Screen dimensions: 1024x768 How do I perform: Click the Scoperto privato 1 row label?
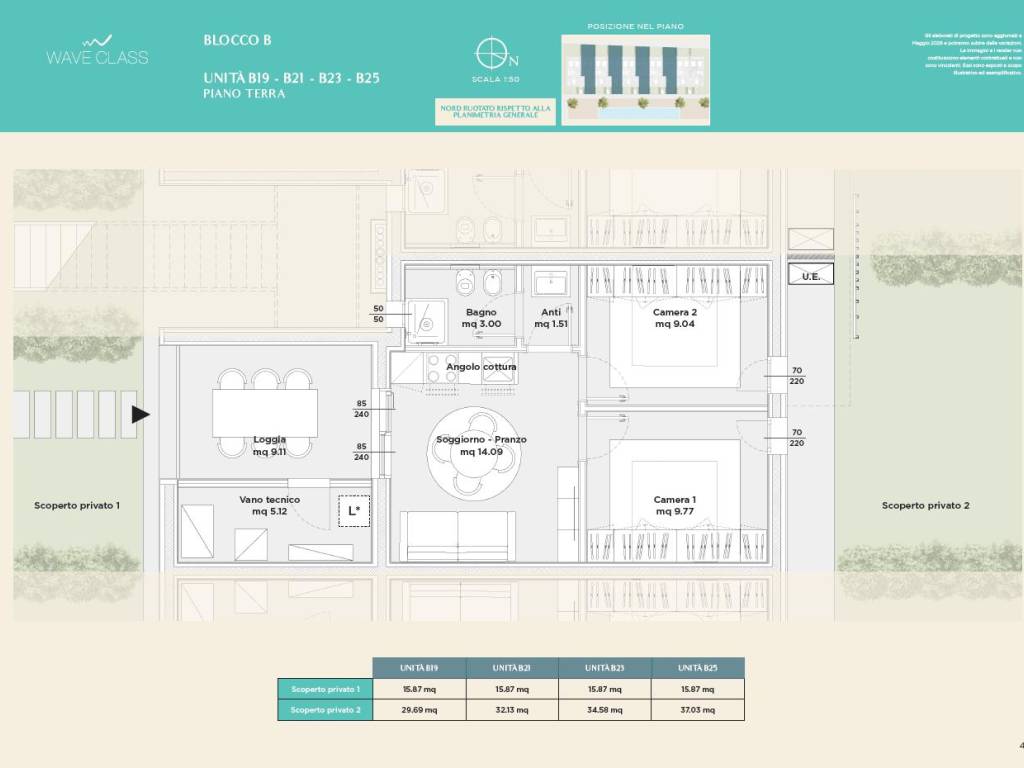[x=325, y=689]
